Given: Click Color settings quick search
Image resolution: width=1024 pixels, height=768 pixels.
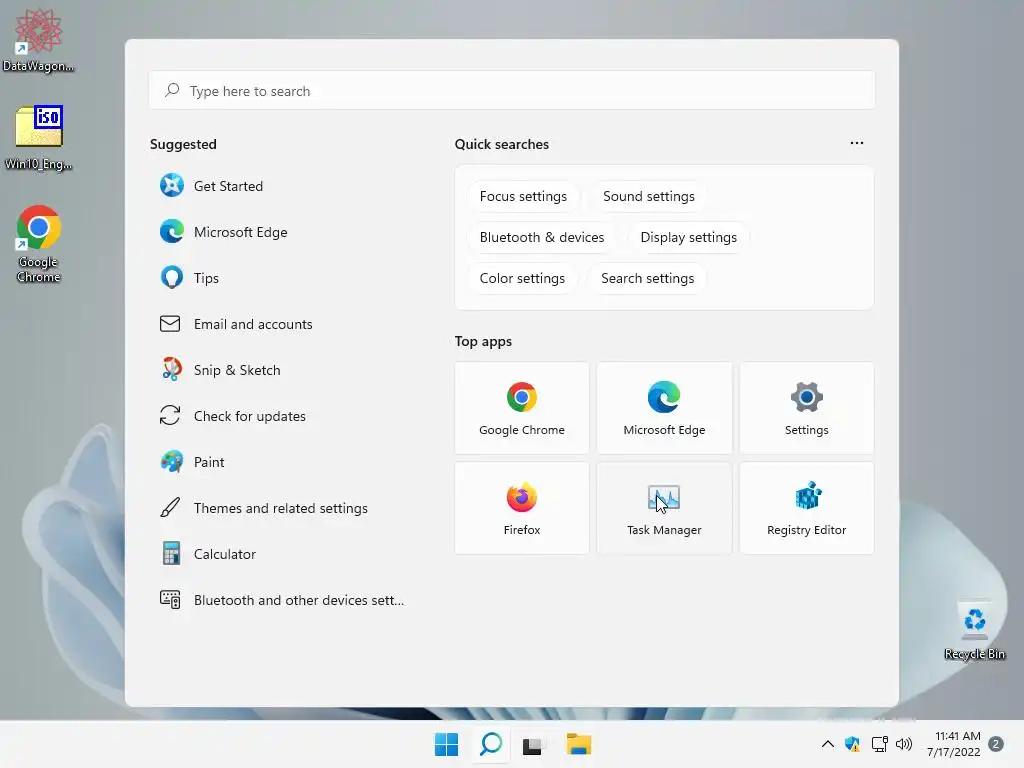Looking at the screenshot, I should [x=522, y=279].
